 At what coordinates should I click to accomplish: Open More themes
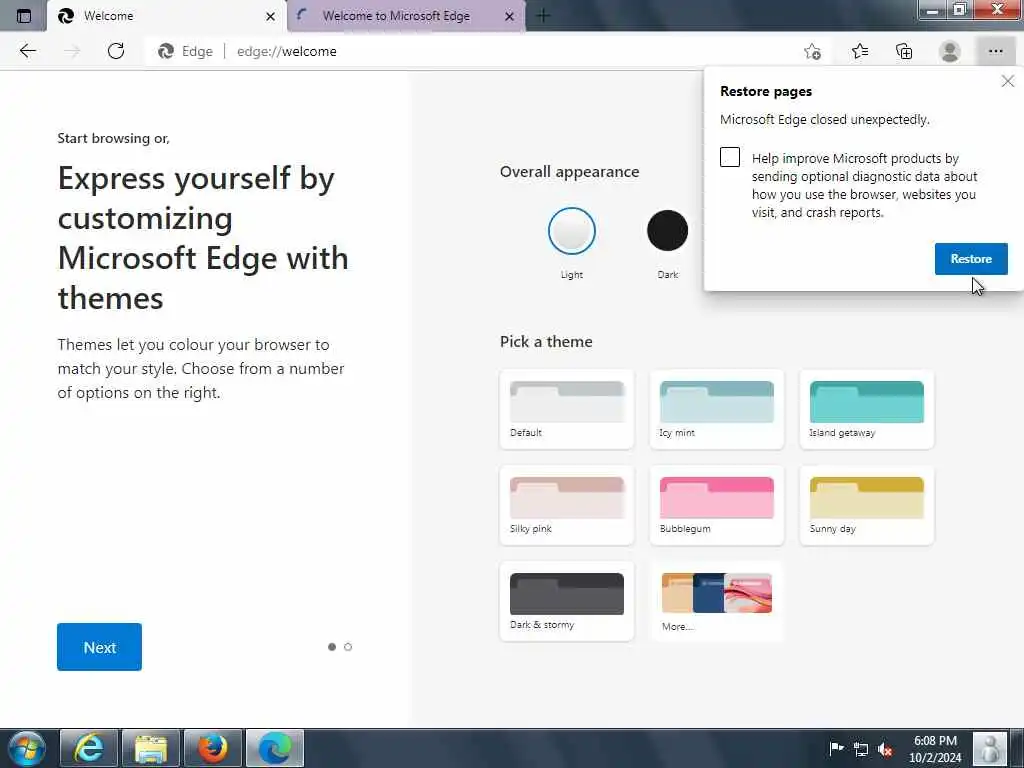pyautogui.click(x=716, y=601)
